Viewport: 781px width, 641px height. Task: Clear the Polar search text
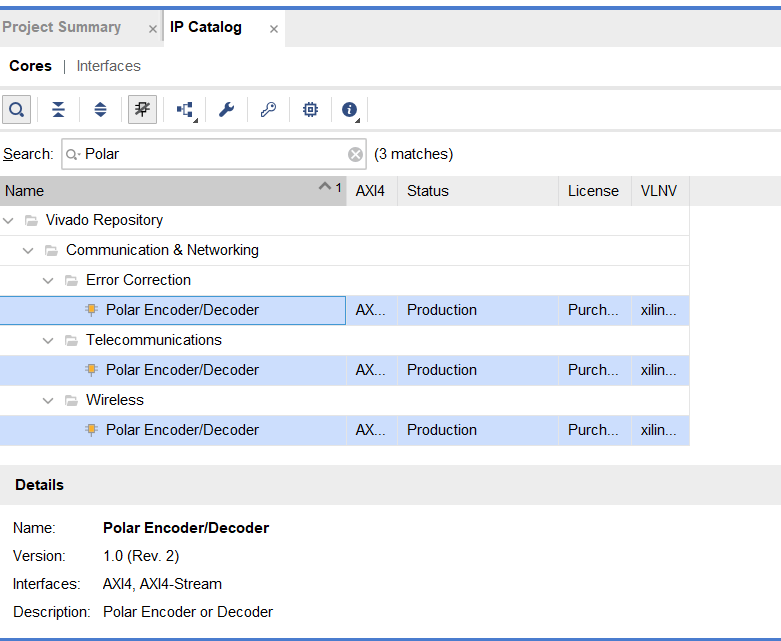pos(355,154)
